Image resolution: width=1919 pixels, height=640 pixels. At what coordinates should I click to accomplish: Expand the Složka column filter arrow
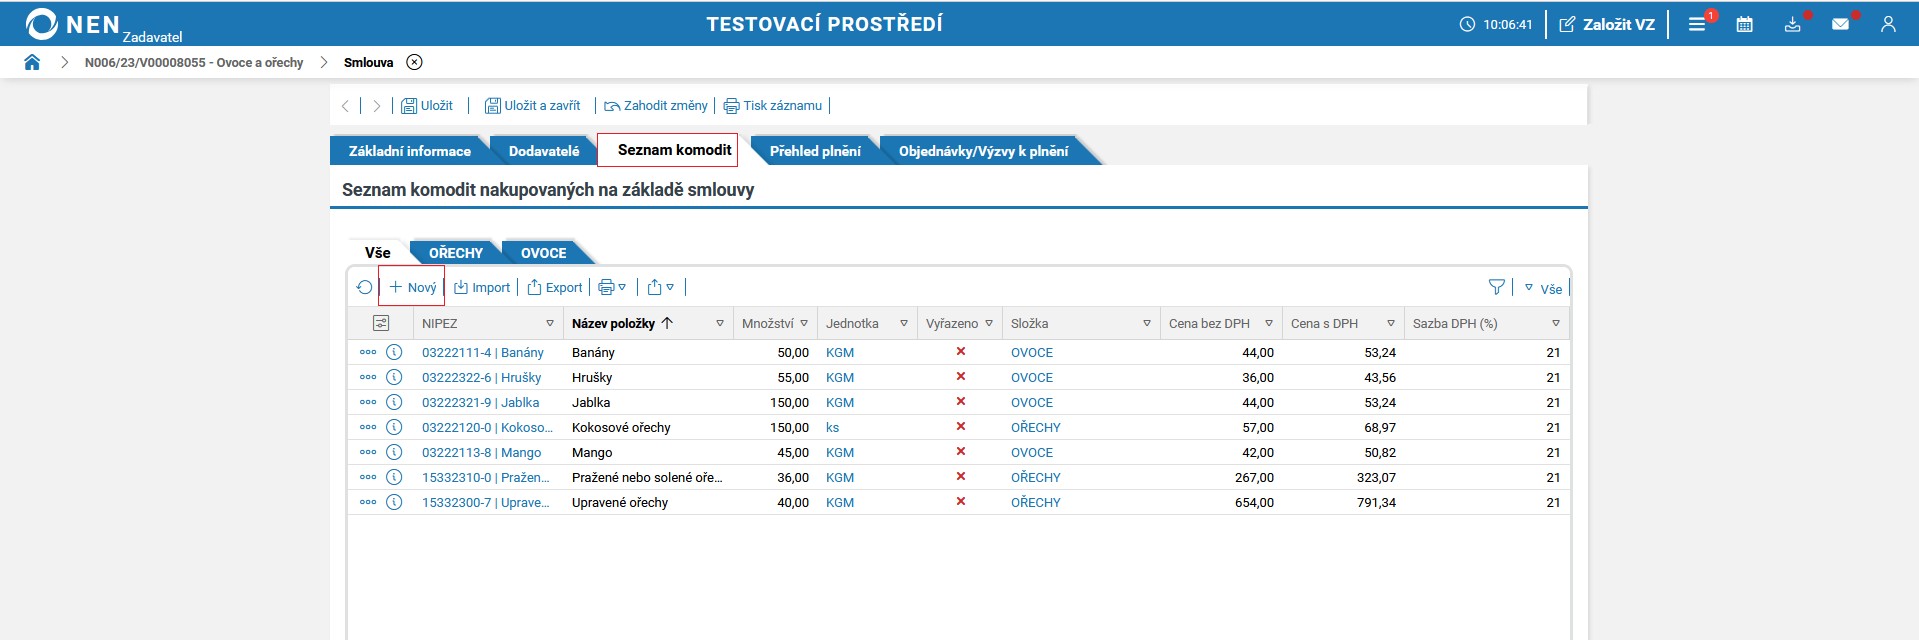pos(1147,323)
